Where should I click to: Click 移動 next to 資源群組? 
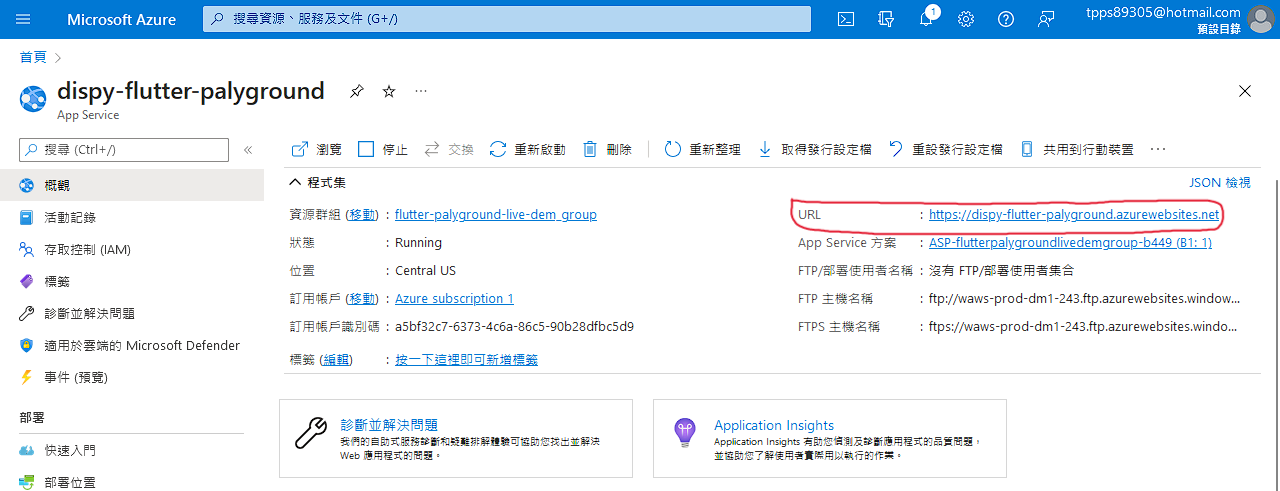(363, 214)
